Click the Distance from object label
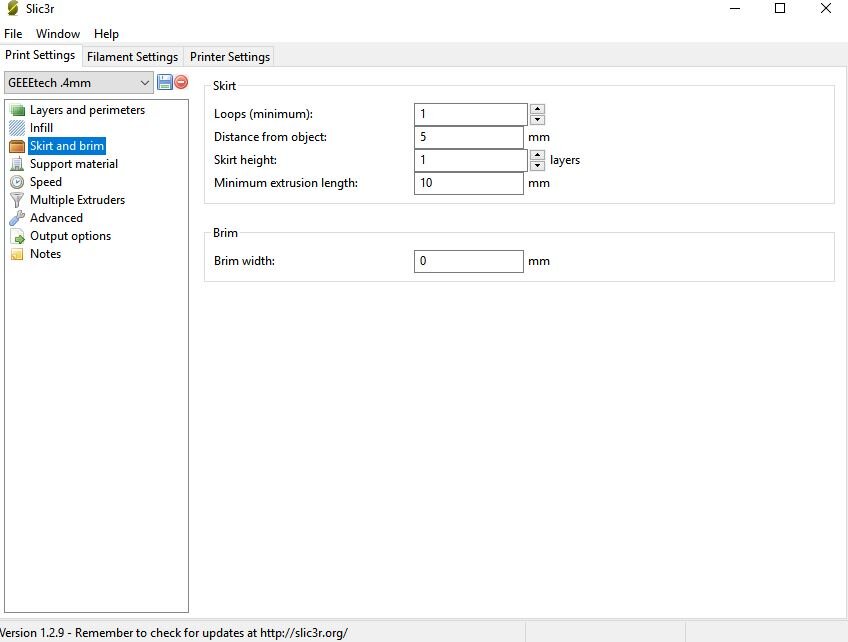Image resolution: width=848 pixels, height=642 pixels. [x=270, y=137]
